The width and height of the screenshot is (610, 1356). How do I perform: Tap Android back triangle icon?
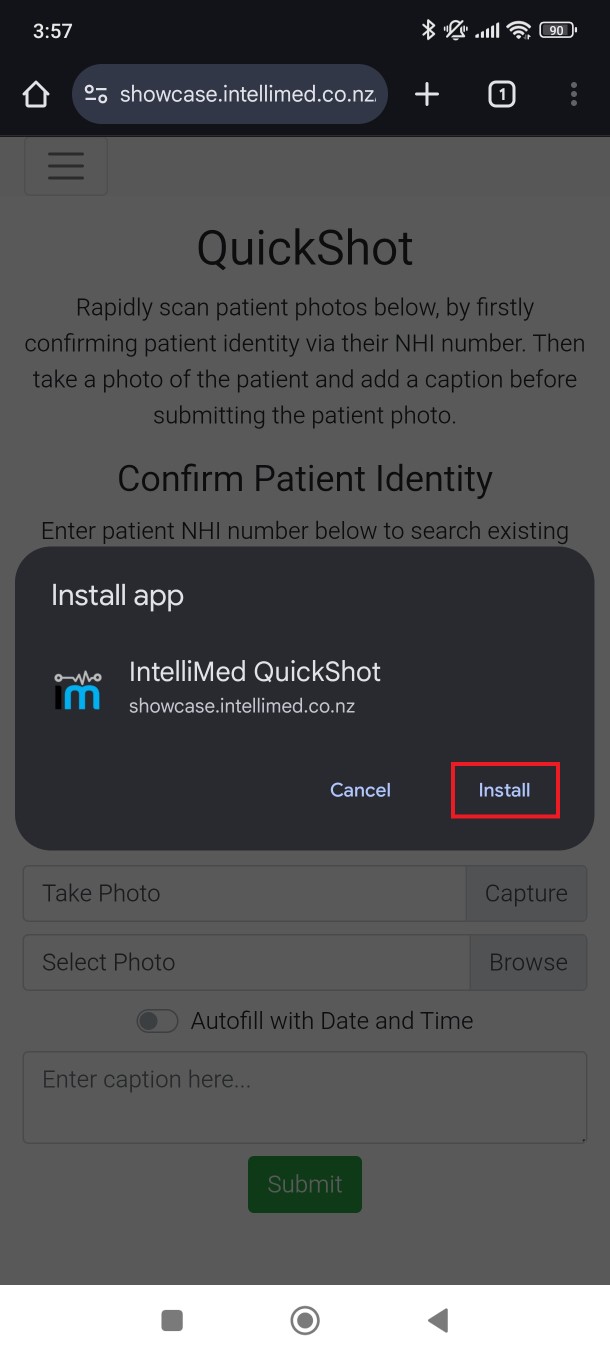[x=437, y=1321]
